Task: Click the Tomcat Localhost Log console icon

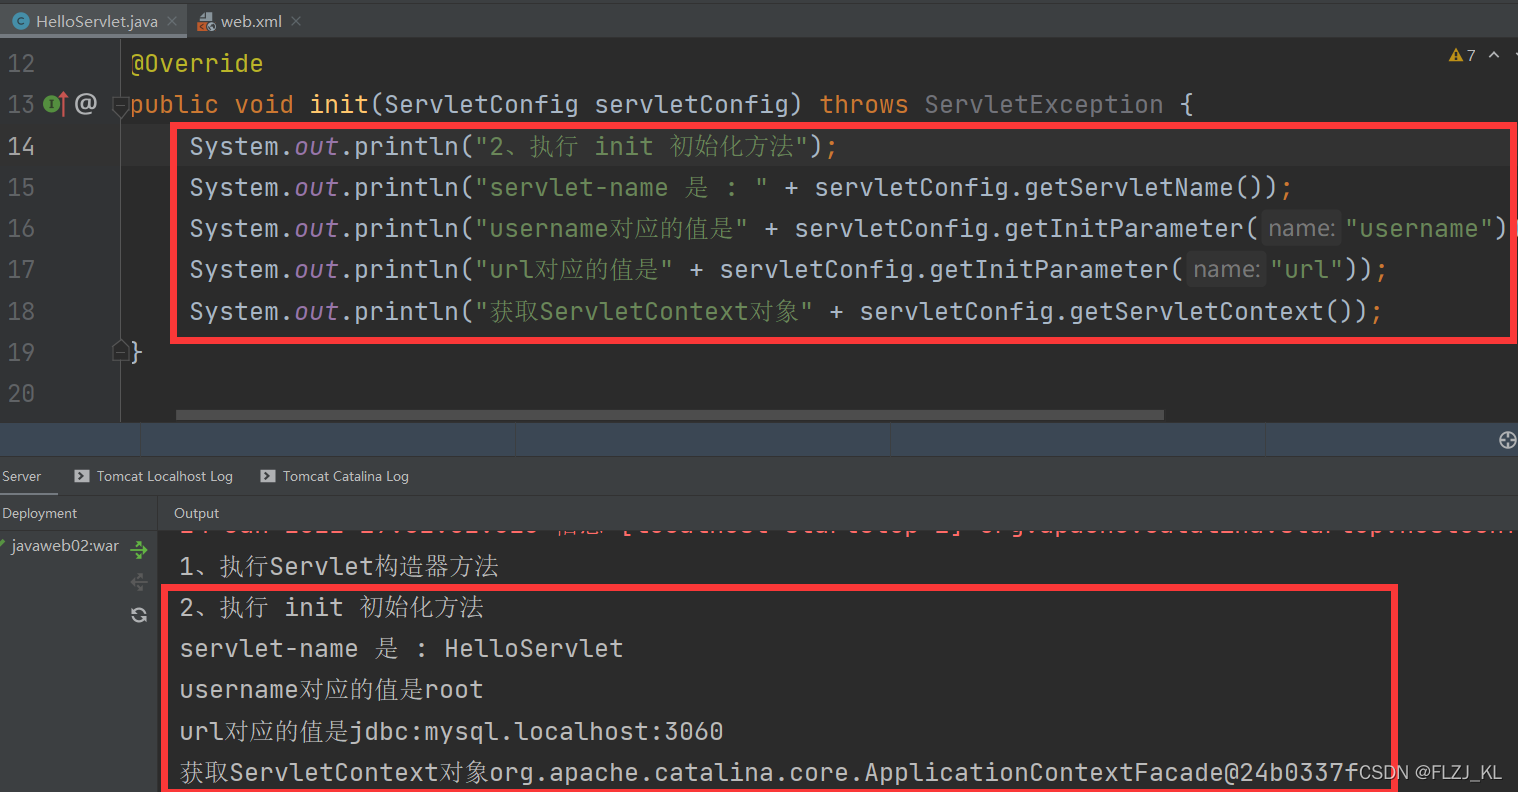Action: pos(82,476)
